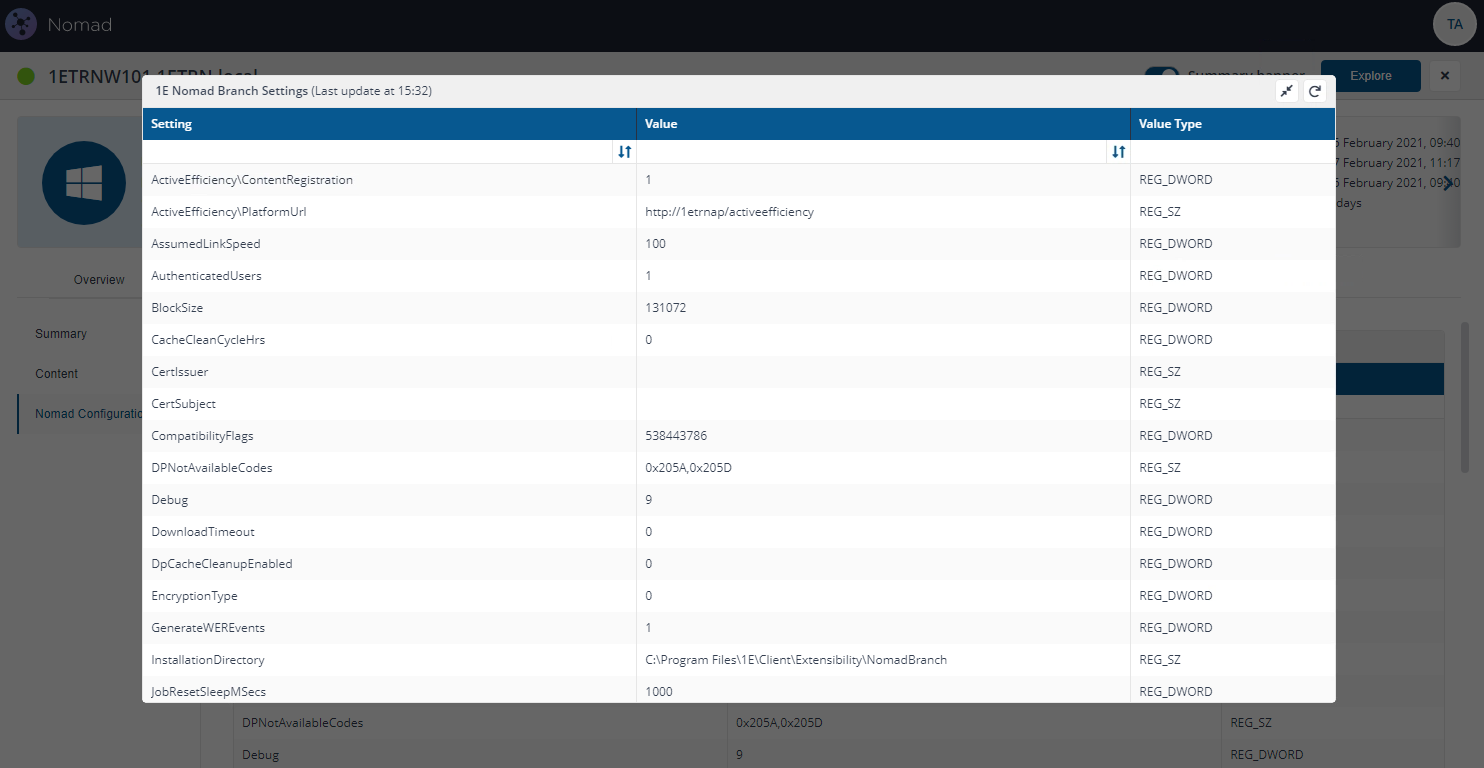Screen dimensions: 1484x768
Task: Select the DownloadTimeout setting
Action: tap(202, 532)
